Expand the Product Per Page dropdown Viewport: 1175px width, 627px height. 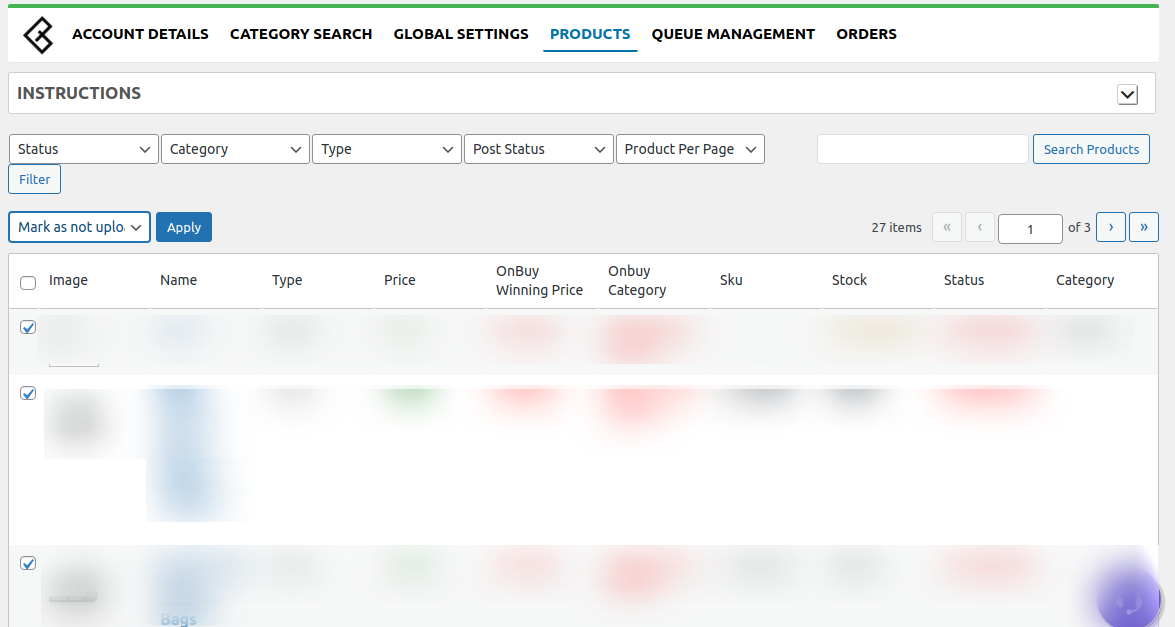coord(690,149)
